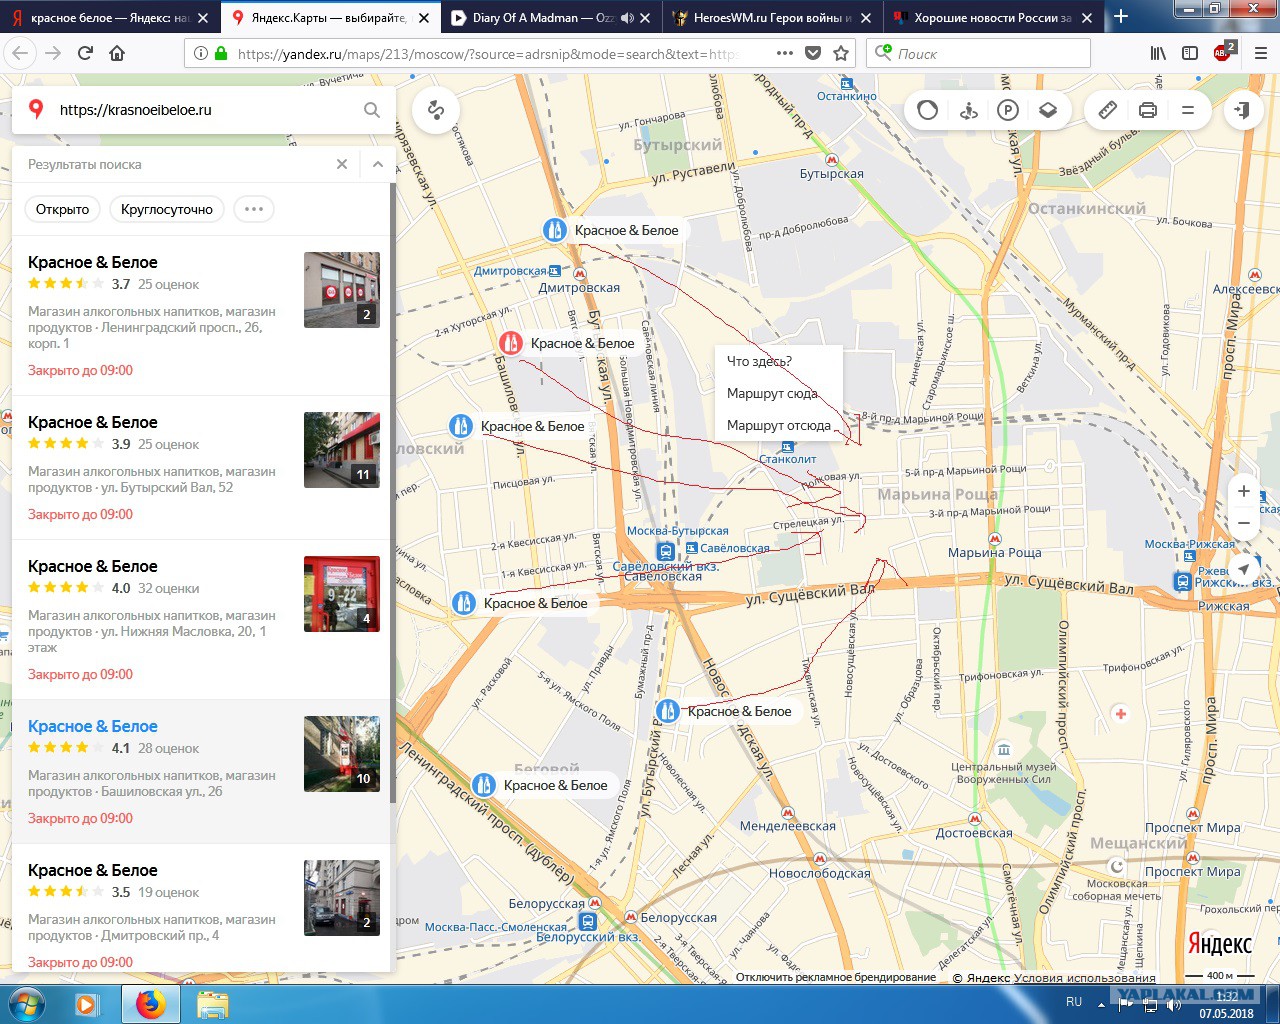Open 'Условия использования' link
This screenshot has width=1280, height=1024.
click(x=1085, y=978)
